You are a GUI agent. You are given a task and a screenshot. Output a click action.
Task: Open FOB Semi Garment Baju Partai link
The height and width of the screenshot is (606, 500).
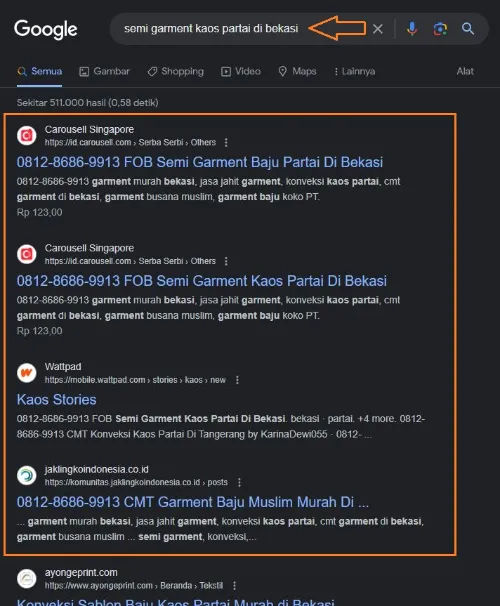click(x=200, y=162)
